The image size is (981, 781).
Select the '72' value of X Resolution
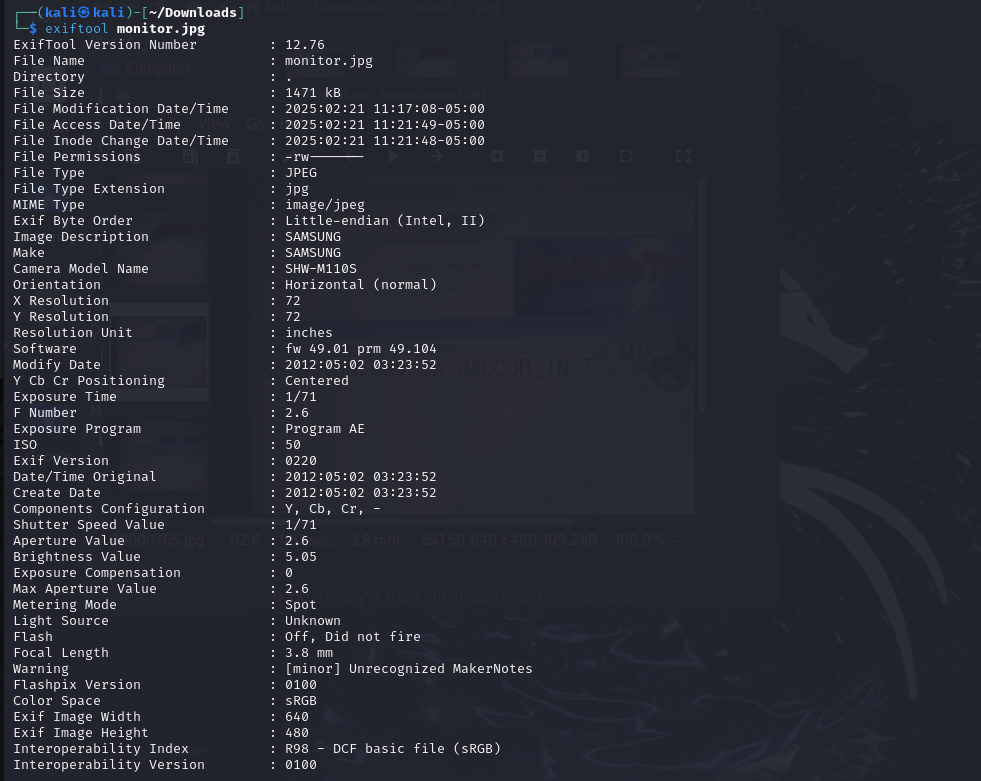click(x=293, y=301)
